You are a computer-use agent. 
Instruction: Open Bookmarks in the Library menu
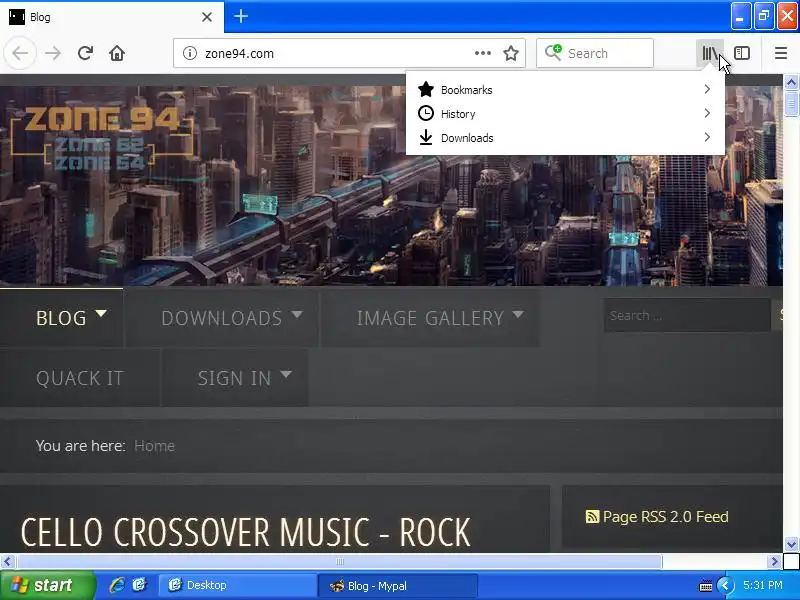click(565, 90)
